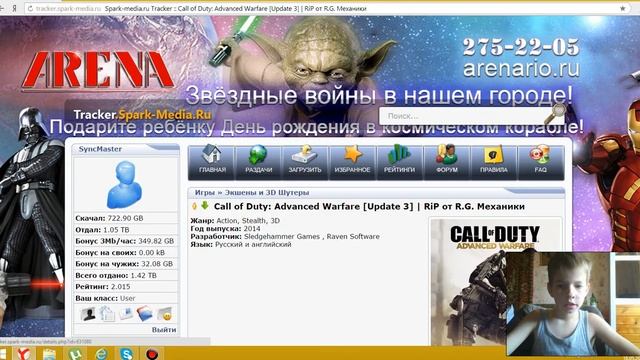
Task: Open Yandex Browser from taskbar
Action: point(23,353)
